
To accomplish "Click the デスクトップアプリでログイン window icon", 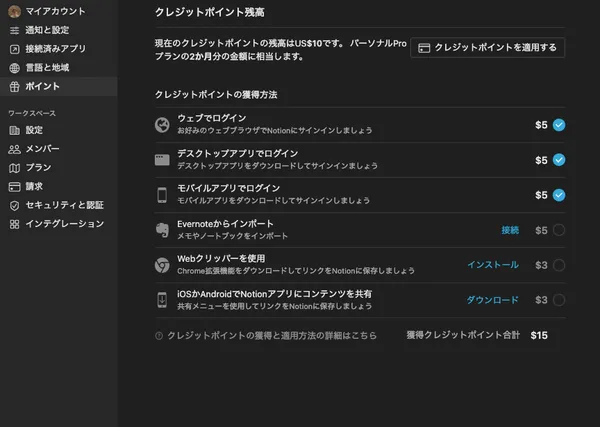I will point(162,160).
